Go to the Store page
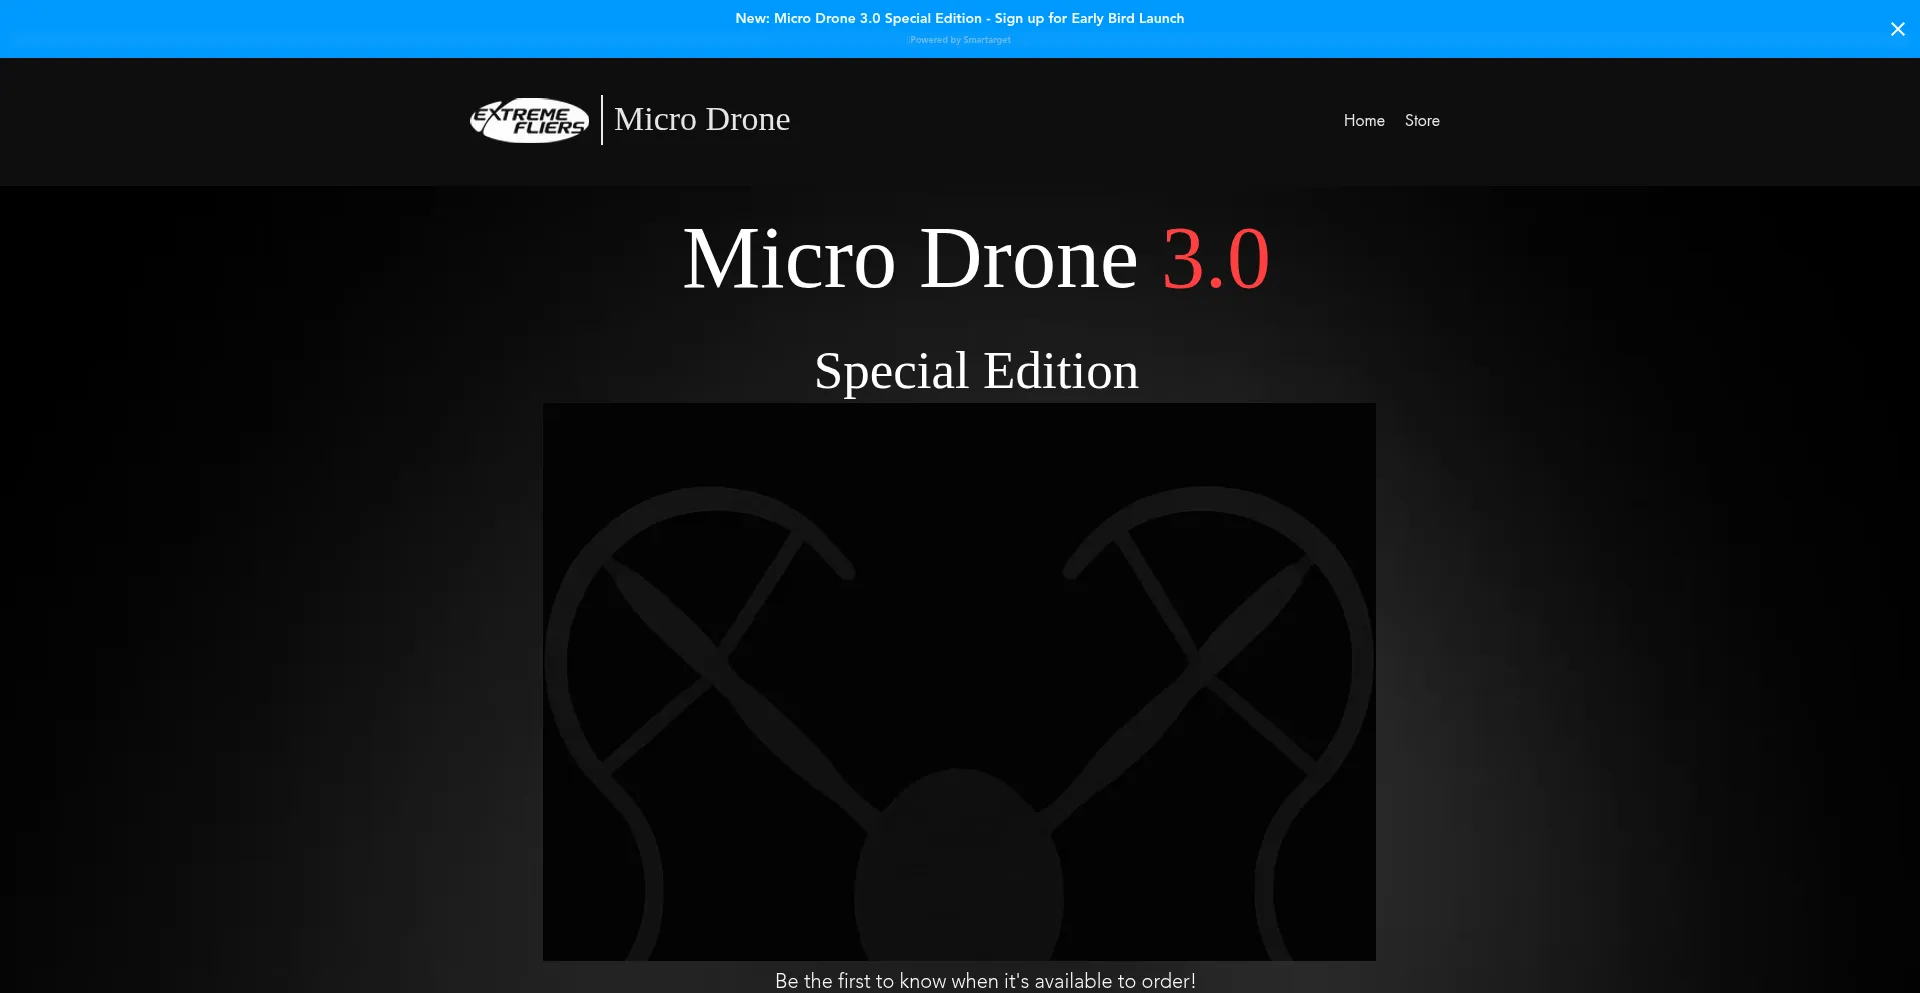This screenshot has width=1920, height=993. [1421, 120]
